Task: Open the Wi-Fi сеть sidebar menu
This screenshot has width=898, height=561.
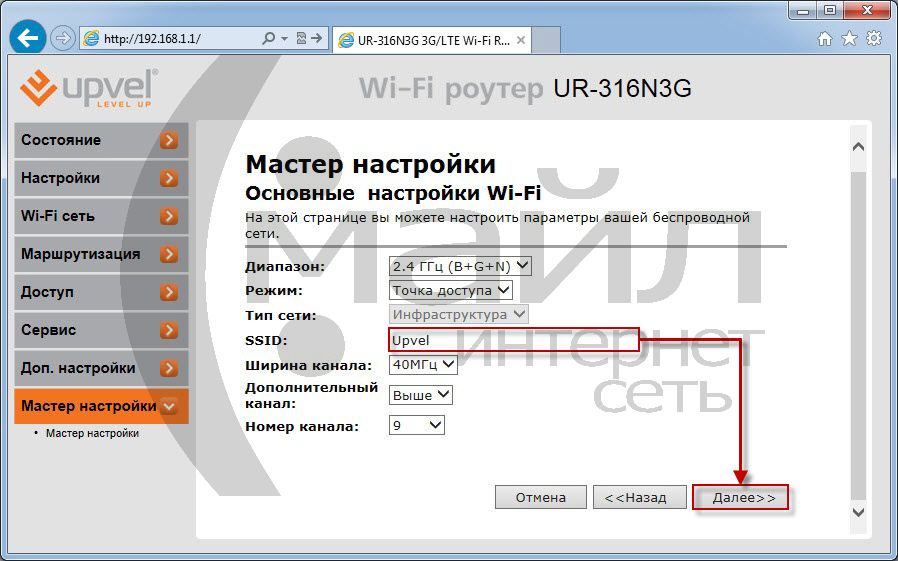Action: tap(101, 216)
